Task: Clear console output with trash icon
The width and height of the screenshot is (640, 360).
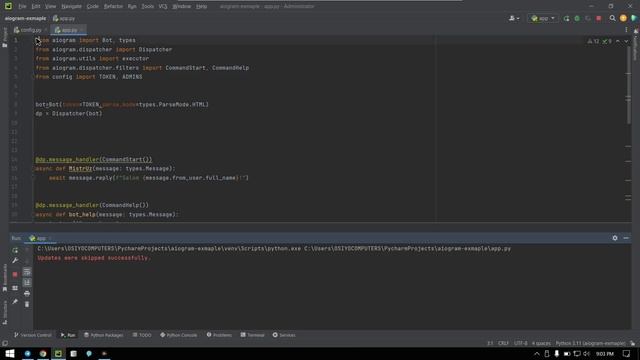Action: point(27,304)
